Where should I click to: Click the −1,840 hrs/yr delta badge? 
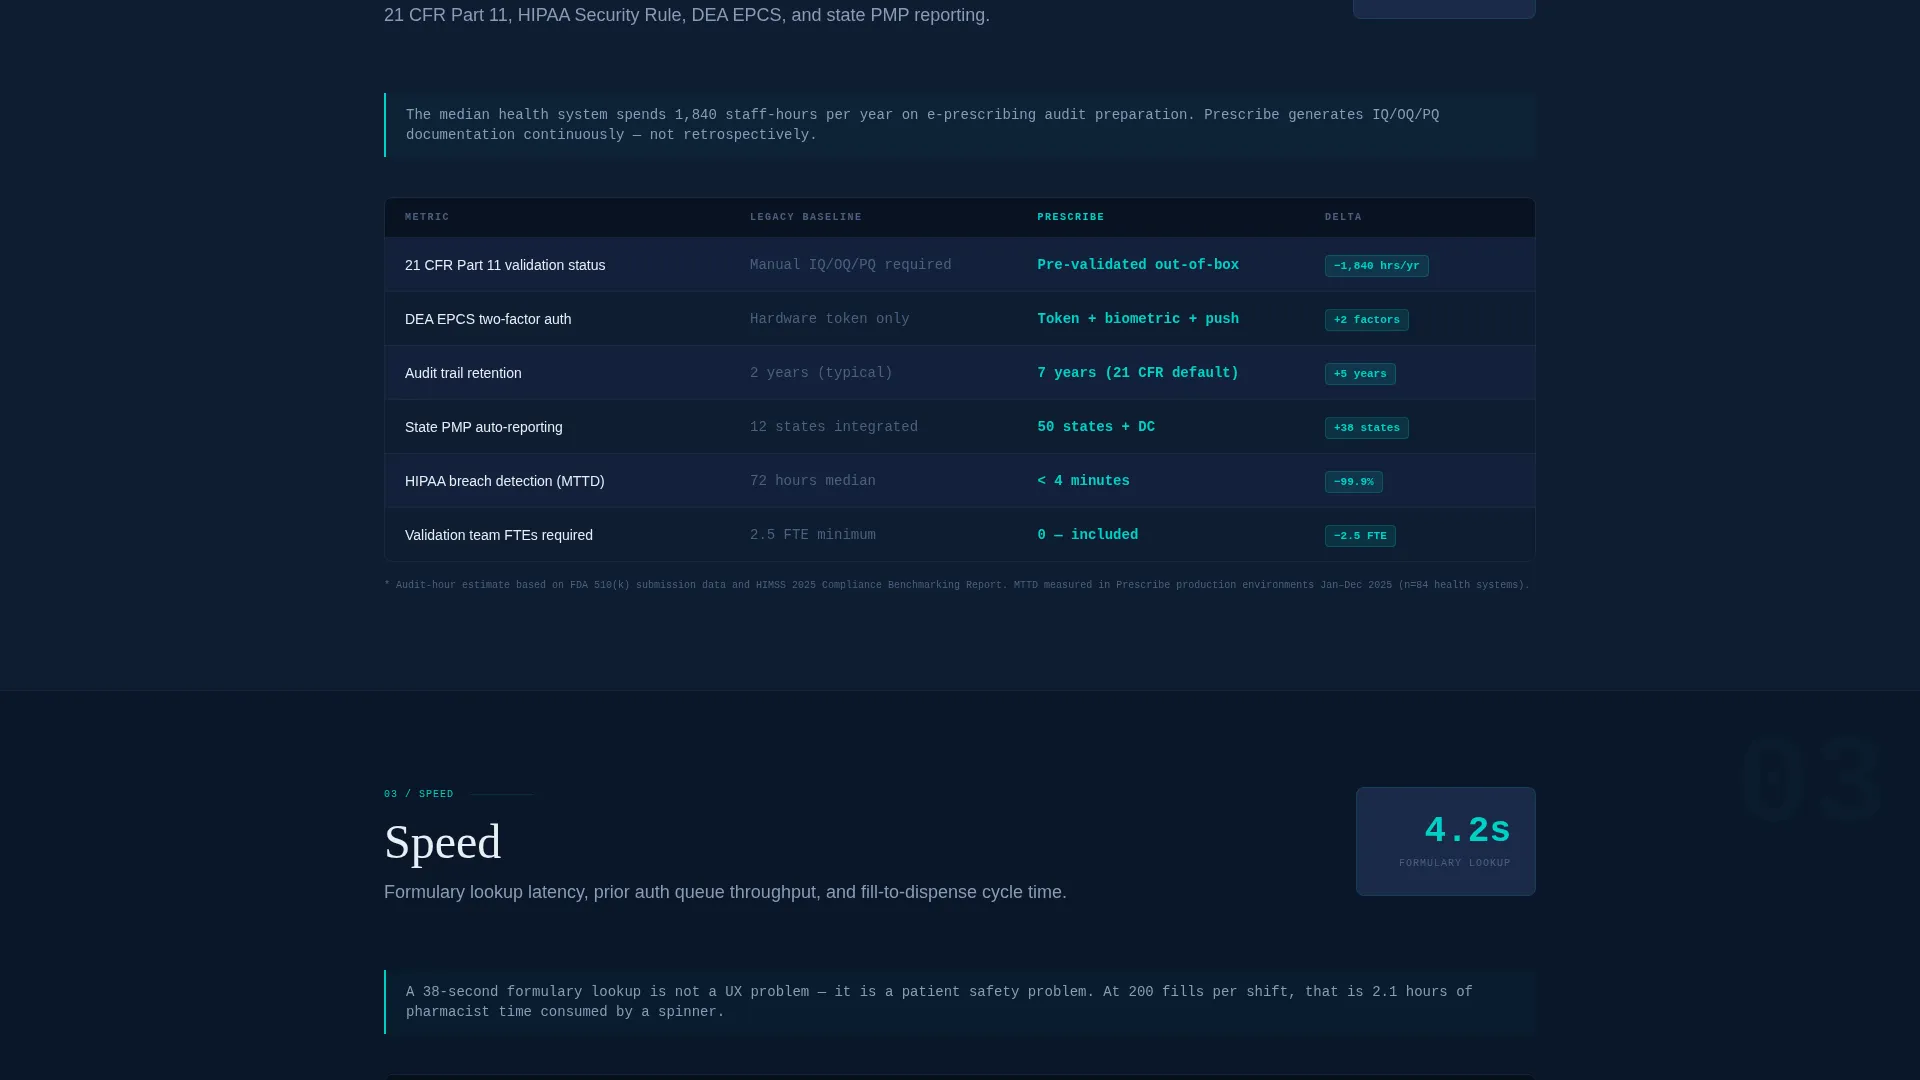1376,266
